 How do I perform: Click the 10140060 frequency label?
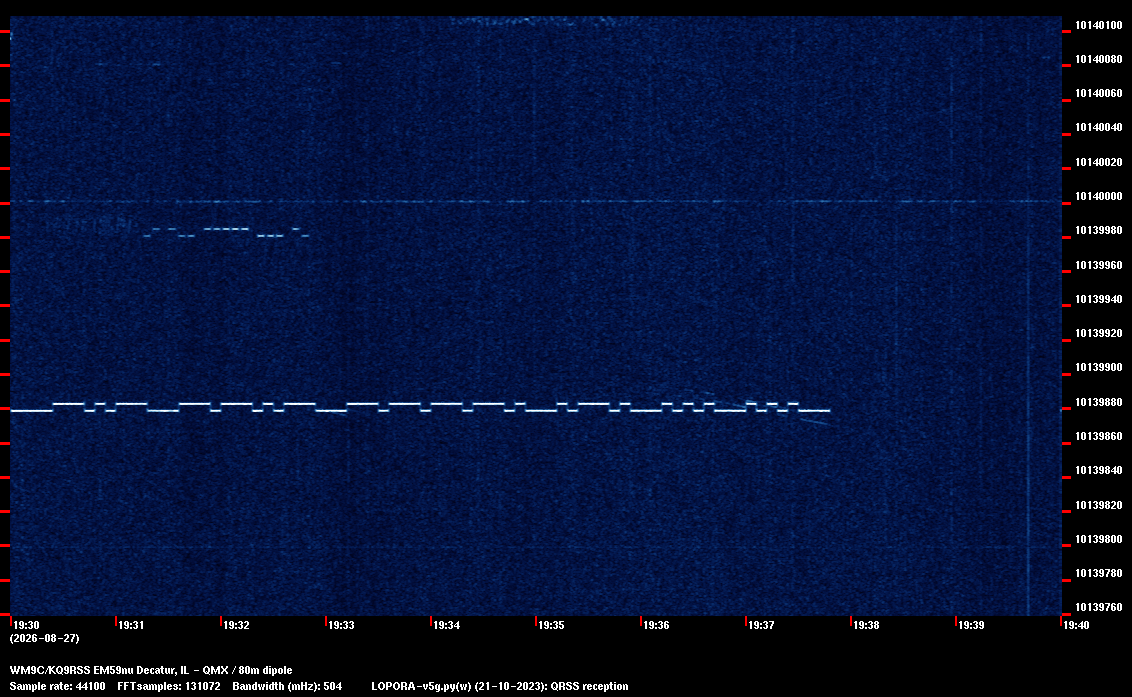[1098, 93]
